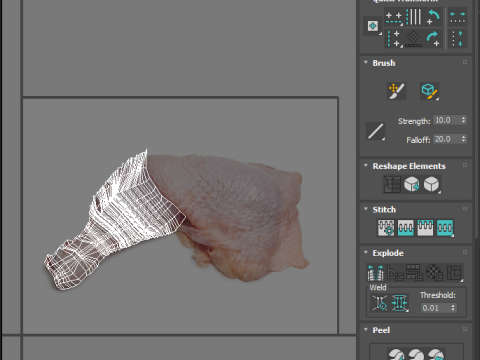The height and width of the screenshot is (360, 480).
Task: Click Stitch to Average icon
Action: (405, 228)
